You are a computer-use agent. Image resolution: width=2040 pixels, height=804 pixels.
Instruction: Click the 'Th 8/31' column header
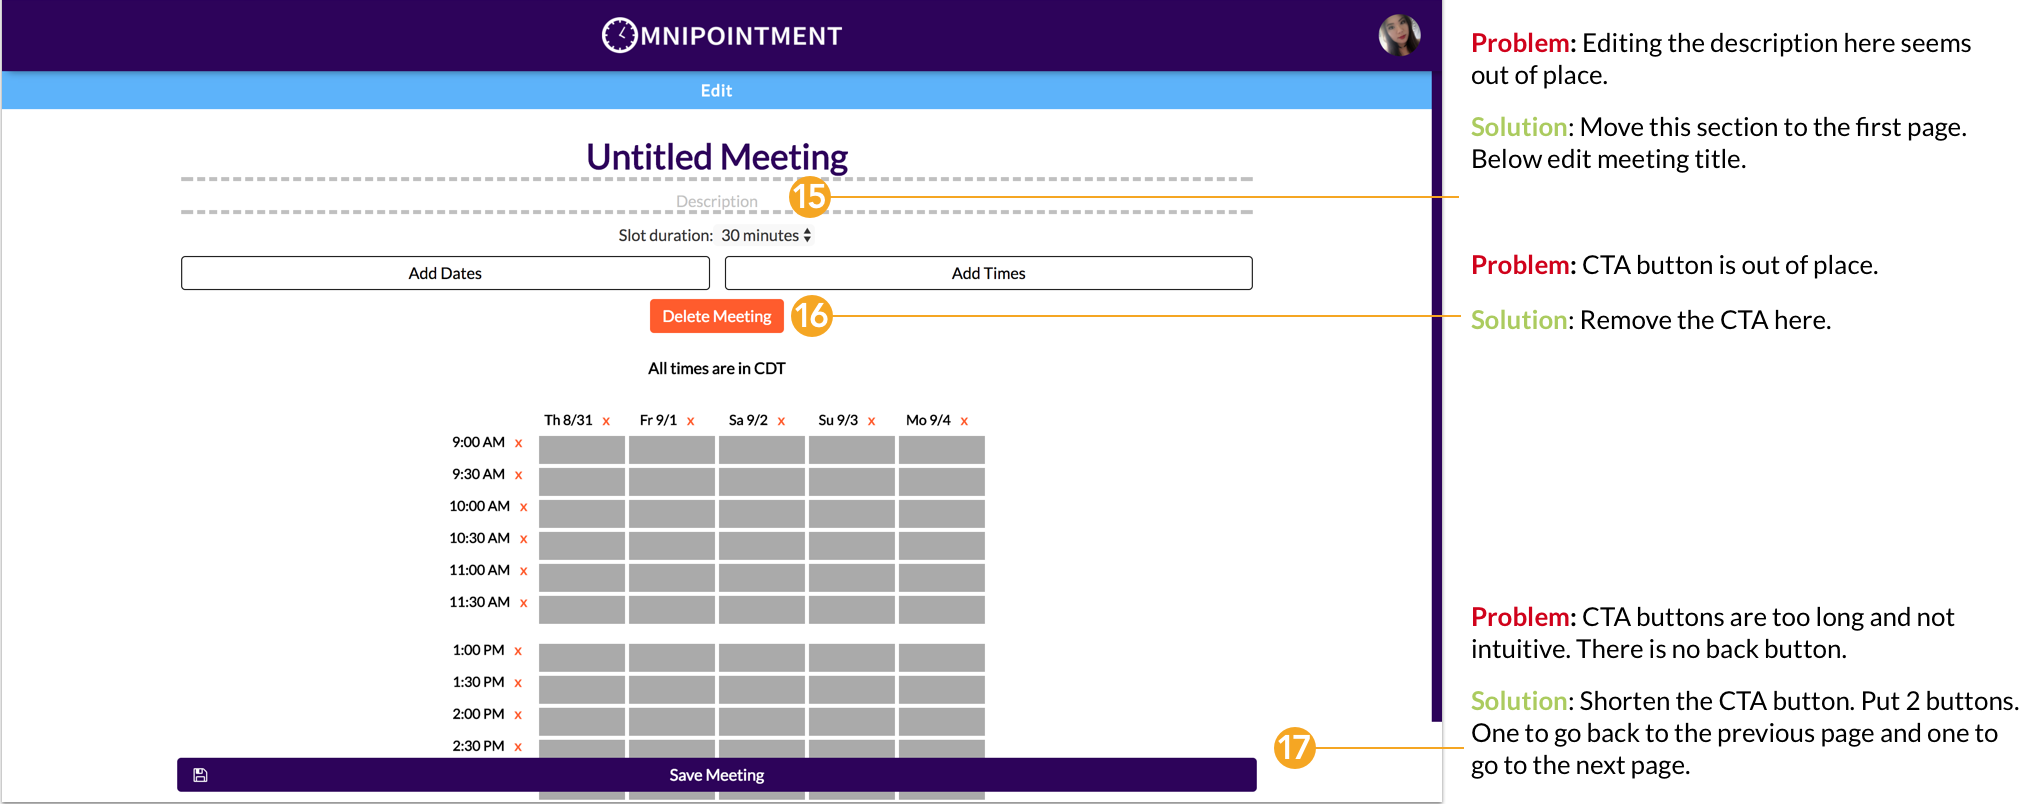pyautogui.click(x=568, y=420)
